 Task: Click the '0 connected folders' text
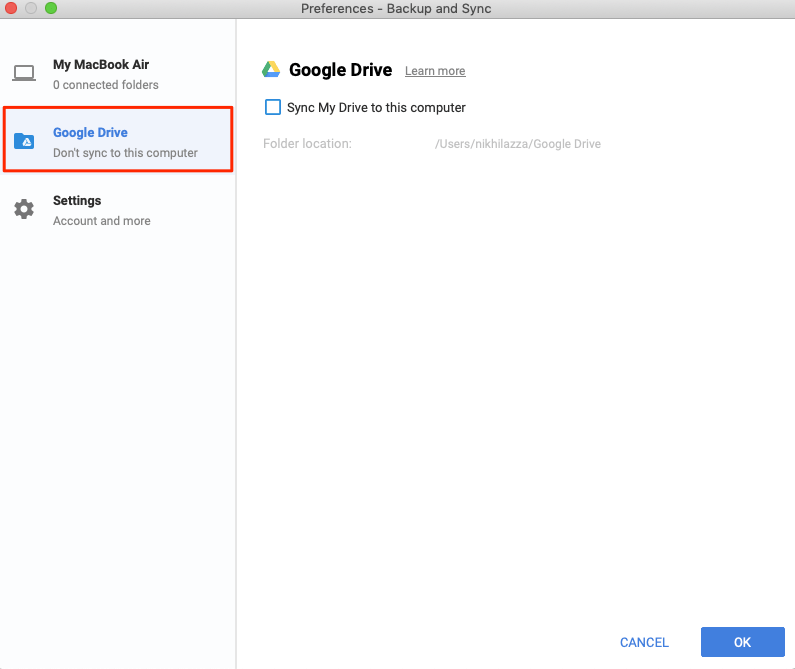click(106, 85)
